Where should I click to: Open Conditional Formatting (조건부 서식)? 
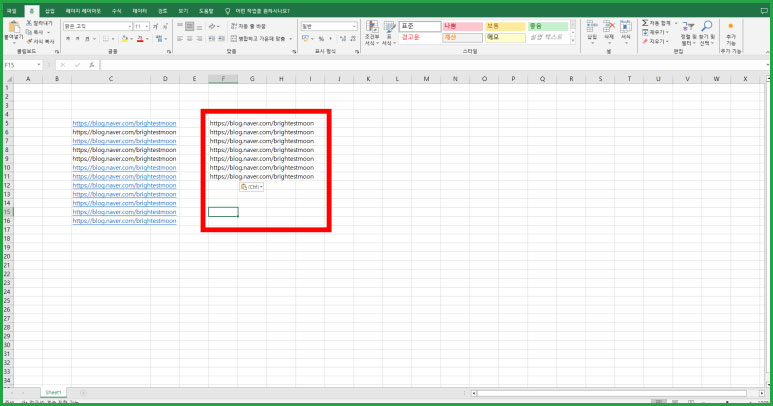tap(372, 34)
